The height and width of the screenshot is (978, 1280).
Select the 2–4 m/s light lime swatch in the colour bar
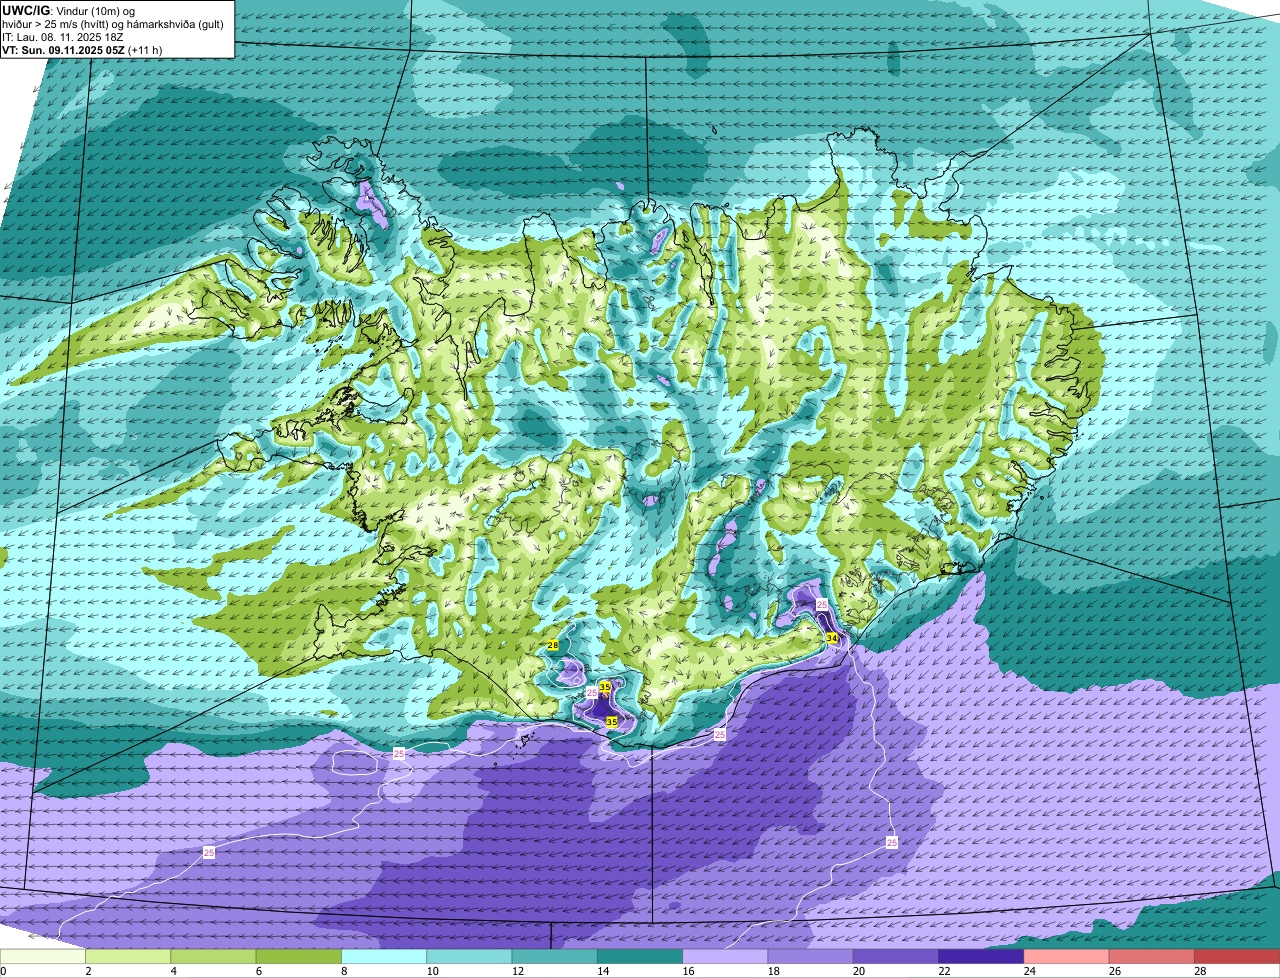click(x=128, y=956)
